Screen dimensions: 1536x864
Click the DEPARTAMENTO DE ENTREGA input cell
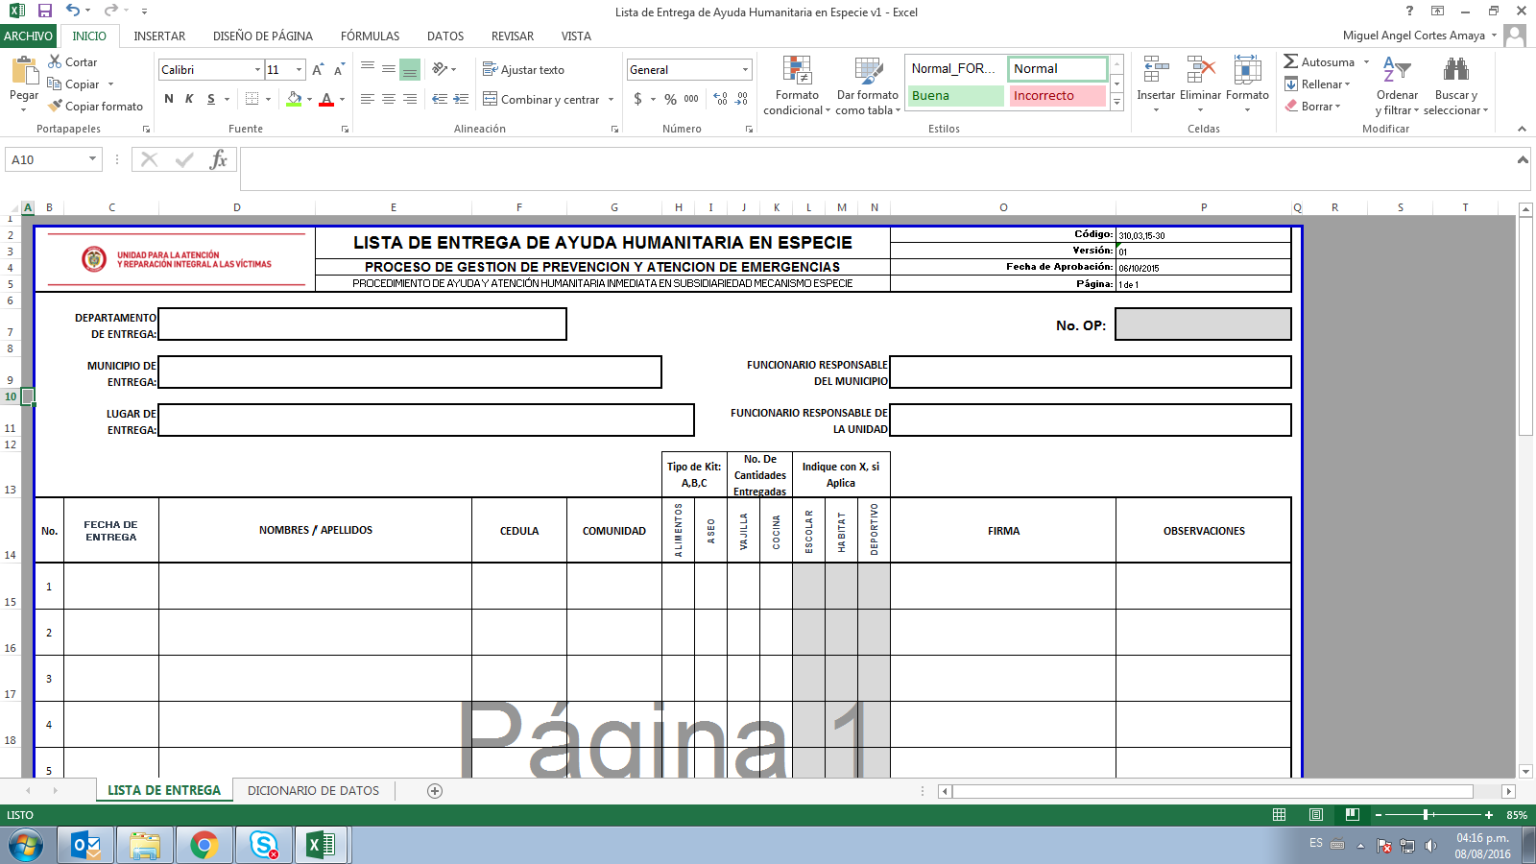click(362, 324)
